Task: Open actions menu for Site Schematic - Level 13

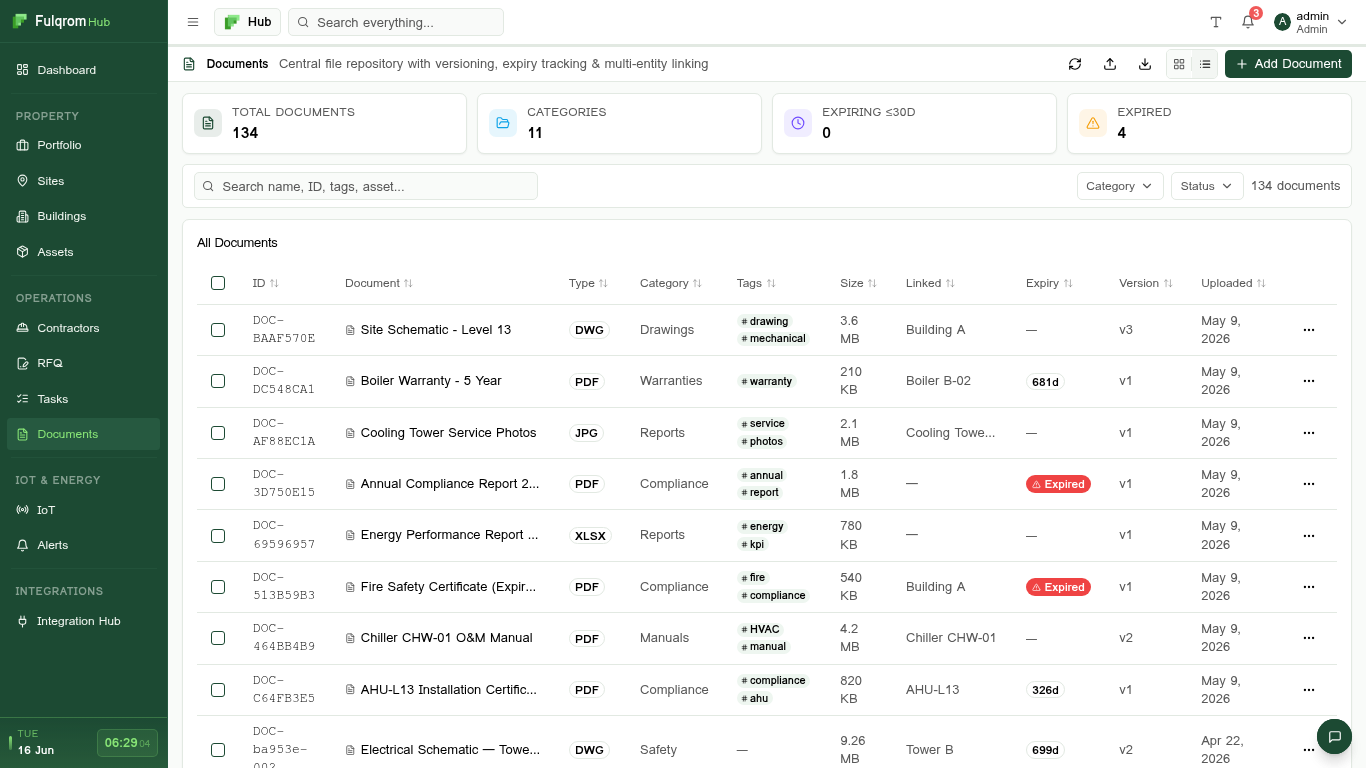Action: (x=1309, y=330)
